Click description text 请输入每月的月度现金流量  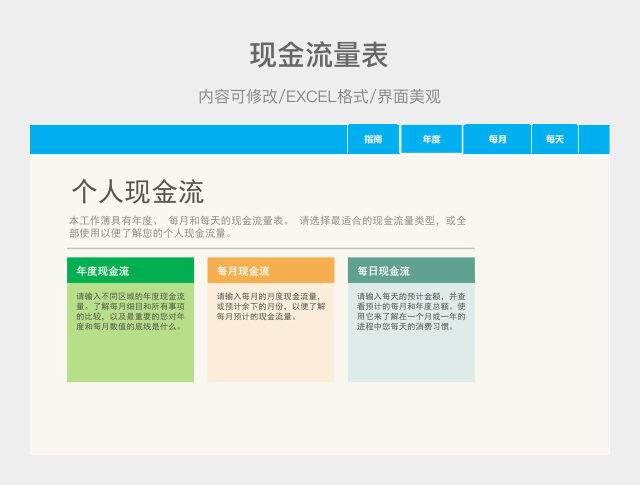click(x=271, y=306)
